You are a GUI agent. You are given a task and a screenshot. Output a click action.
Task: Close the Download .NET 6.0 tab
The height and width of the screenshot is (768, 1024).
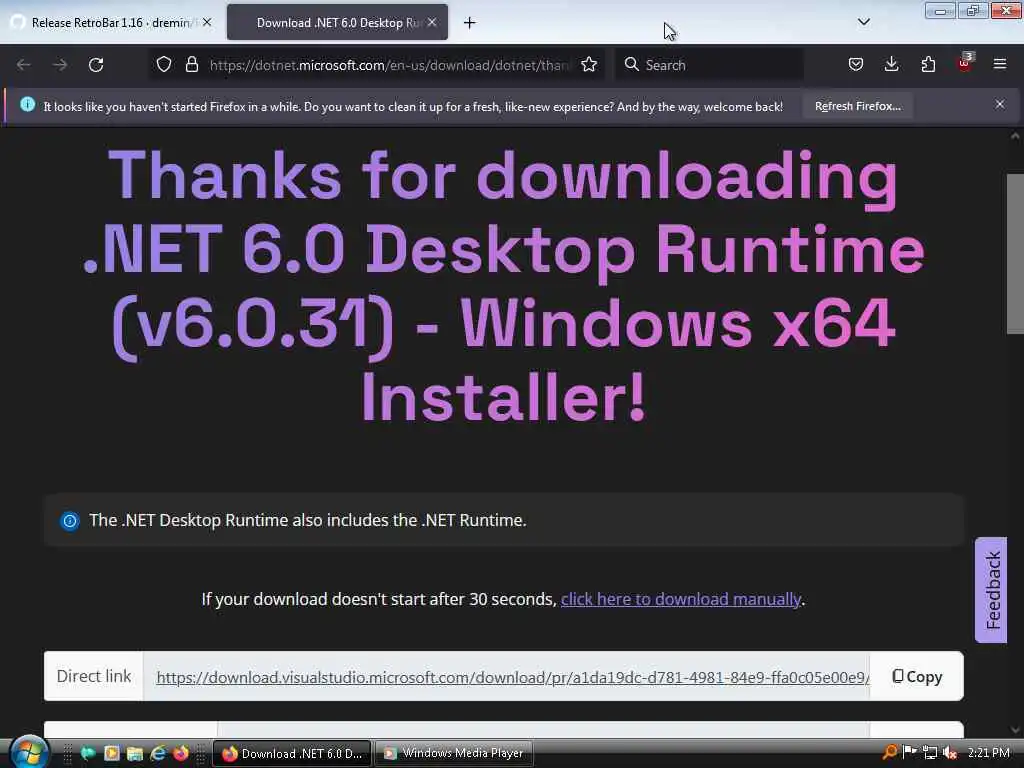[432, 22]
